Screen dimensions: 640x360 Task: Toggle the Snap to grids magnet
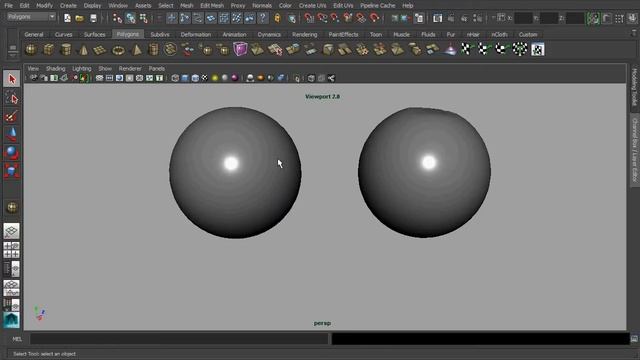[309, 18]
